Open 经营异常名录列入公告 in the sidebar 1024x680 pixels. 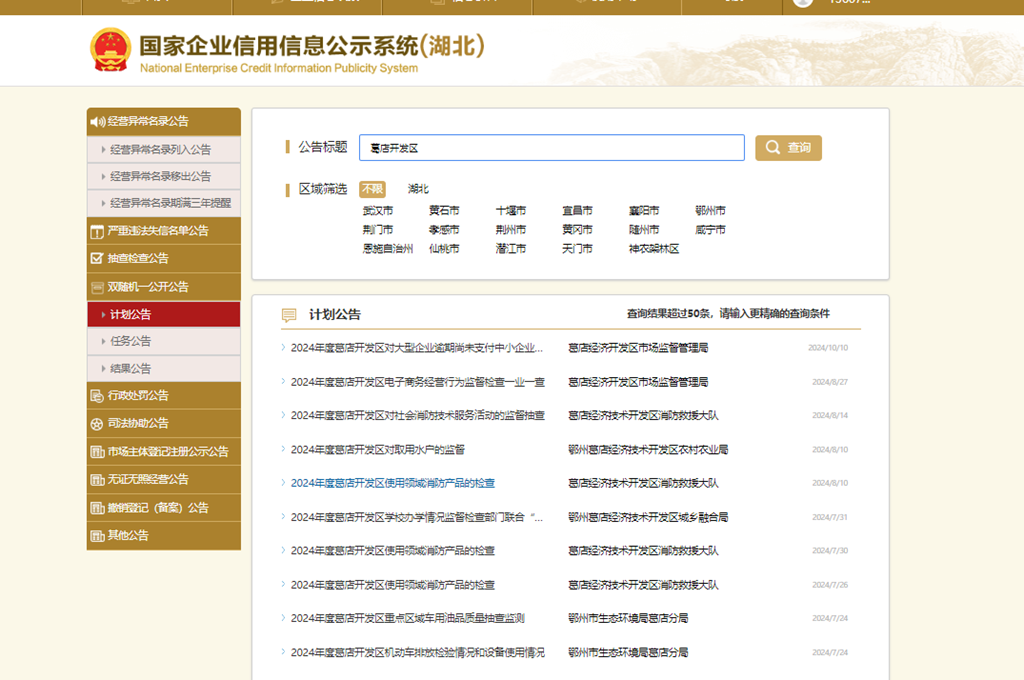click(x=164, y=150)
